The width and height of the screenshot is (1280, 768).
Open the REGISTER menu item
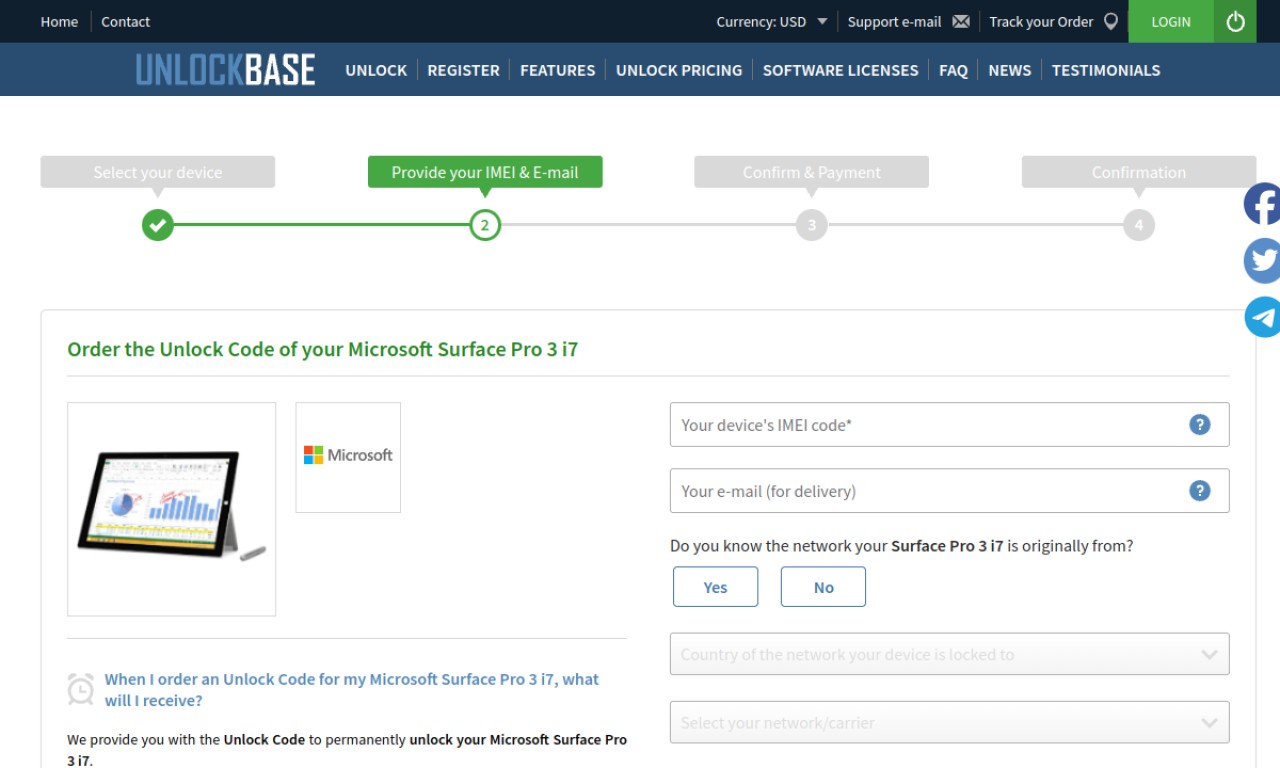463,70
